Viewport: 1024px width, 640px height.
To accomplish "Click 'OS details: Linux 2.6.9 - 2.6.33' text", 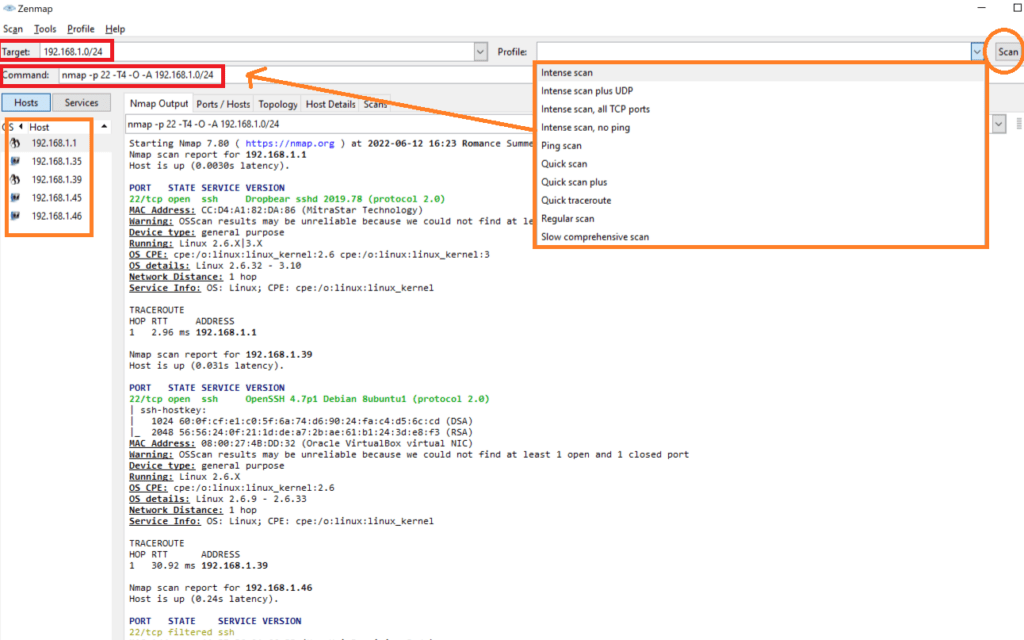I will (217, 499).
